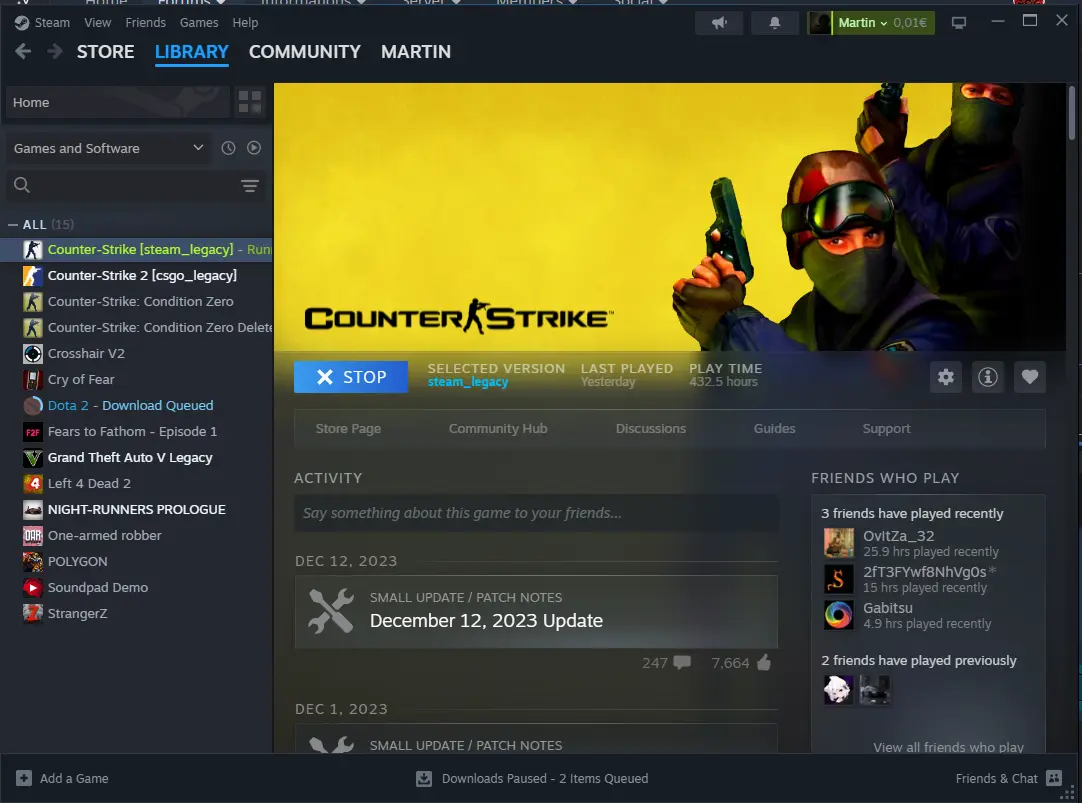Select NIGHT-RUNNERS PROLOGUE

coord(137,510)
